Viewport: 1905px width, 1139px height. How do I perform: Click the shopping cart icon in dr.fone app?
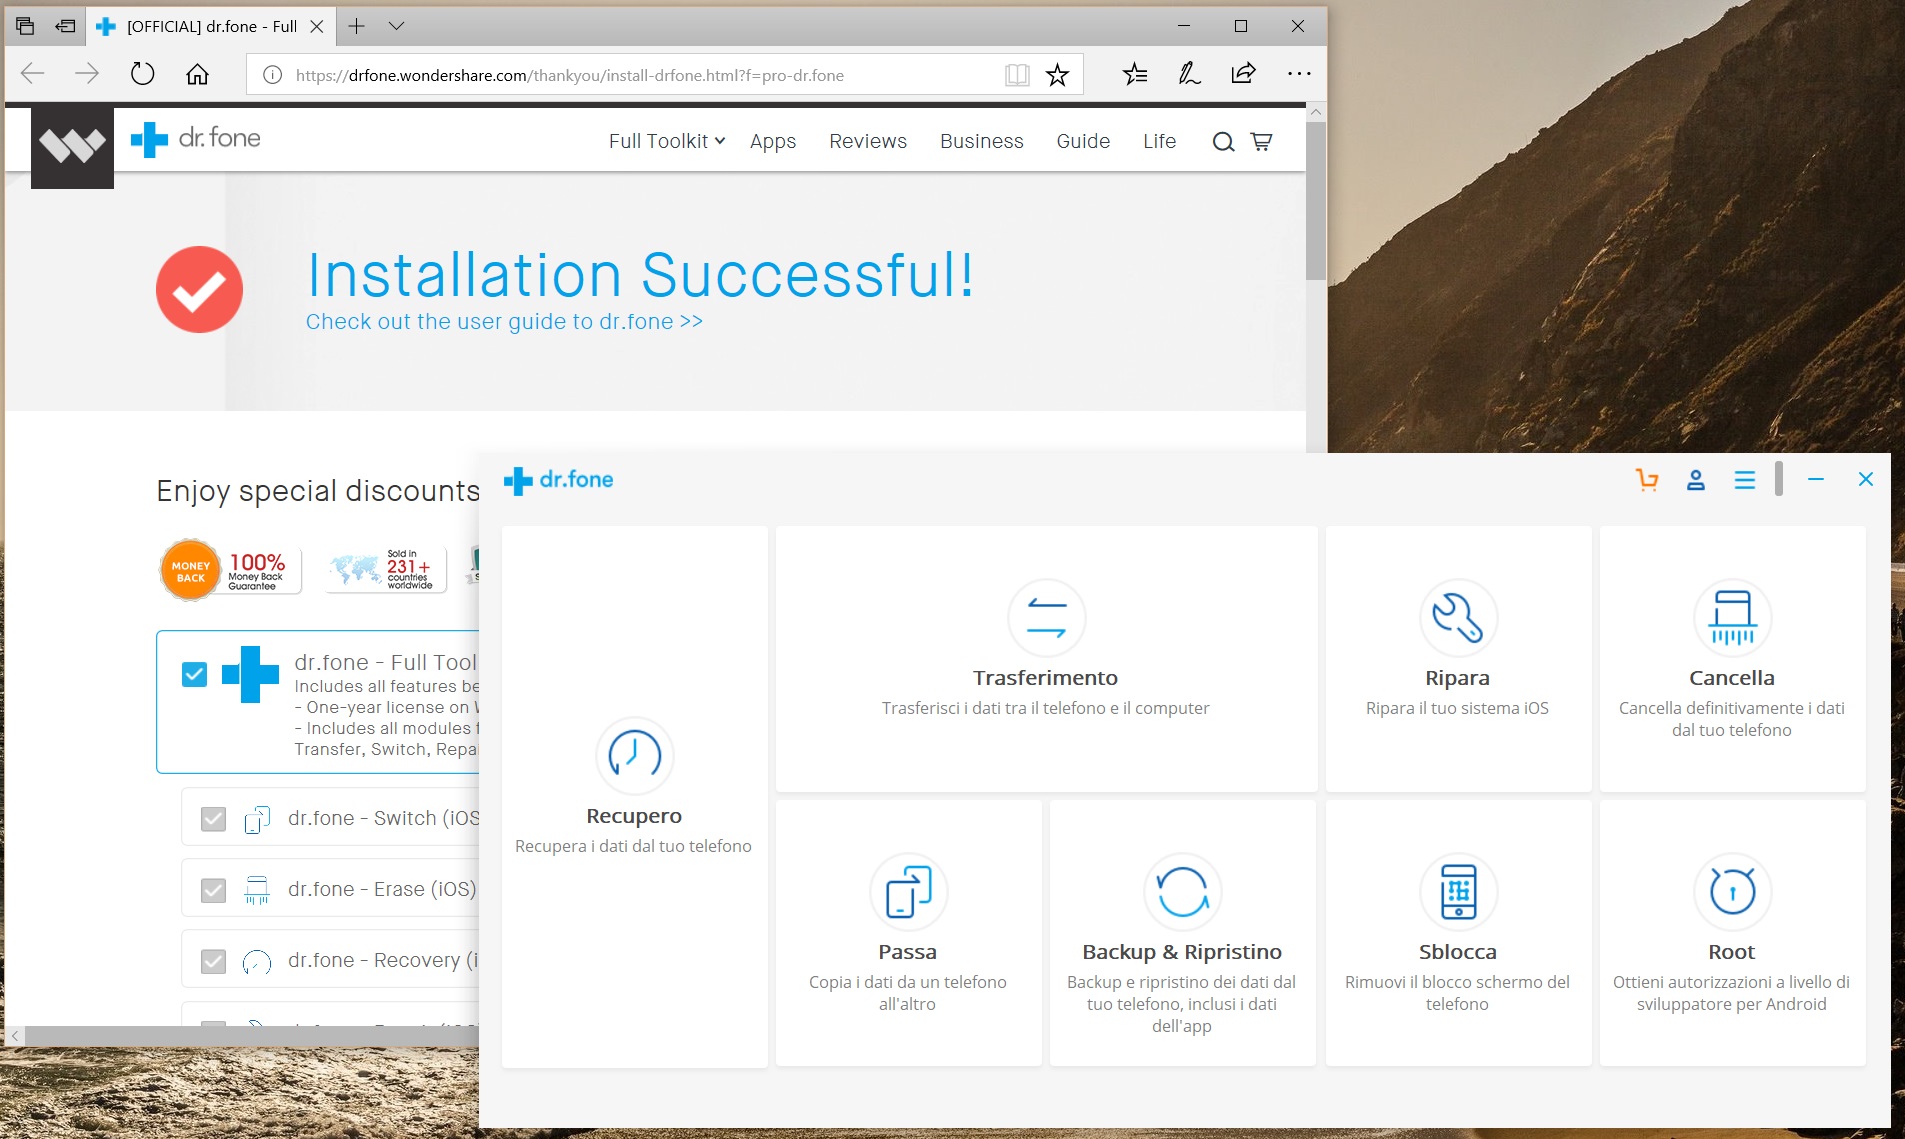pos(1647,480)
